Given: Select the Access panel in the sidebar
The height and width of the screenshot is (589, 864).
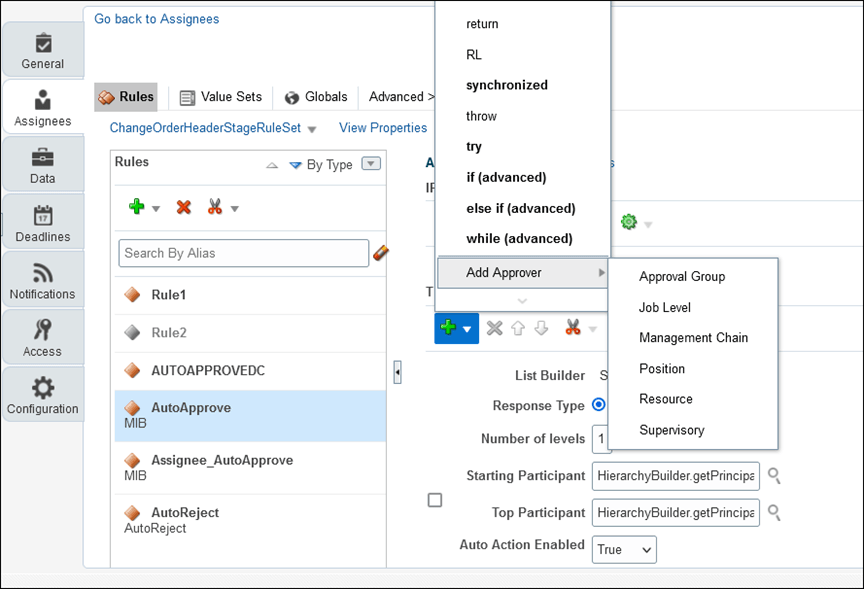Looking at the screenshot, I should [43, 337].
